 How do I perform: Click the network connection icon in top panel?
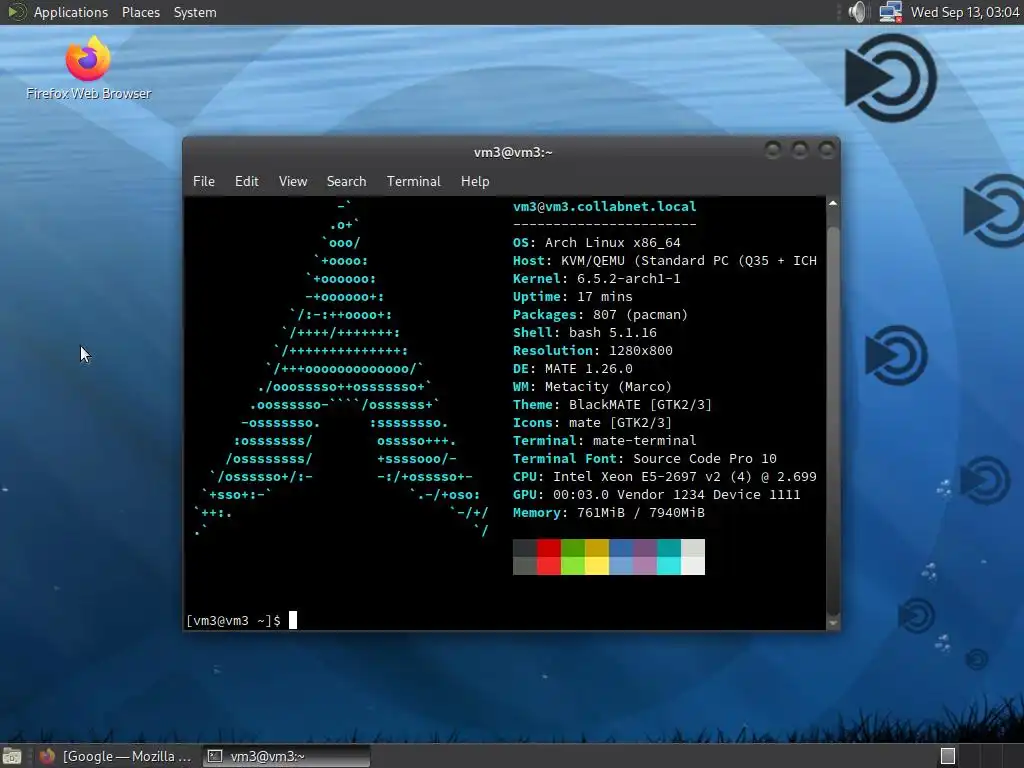click(x=890, y=12)
